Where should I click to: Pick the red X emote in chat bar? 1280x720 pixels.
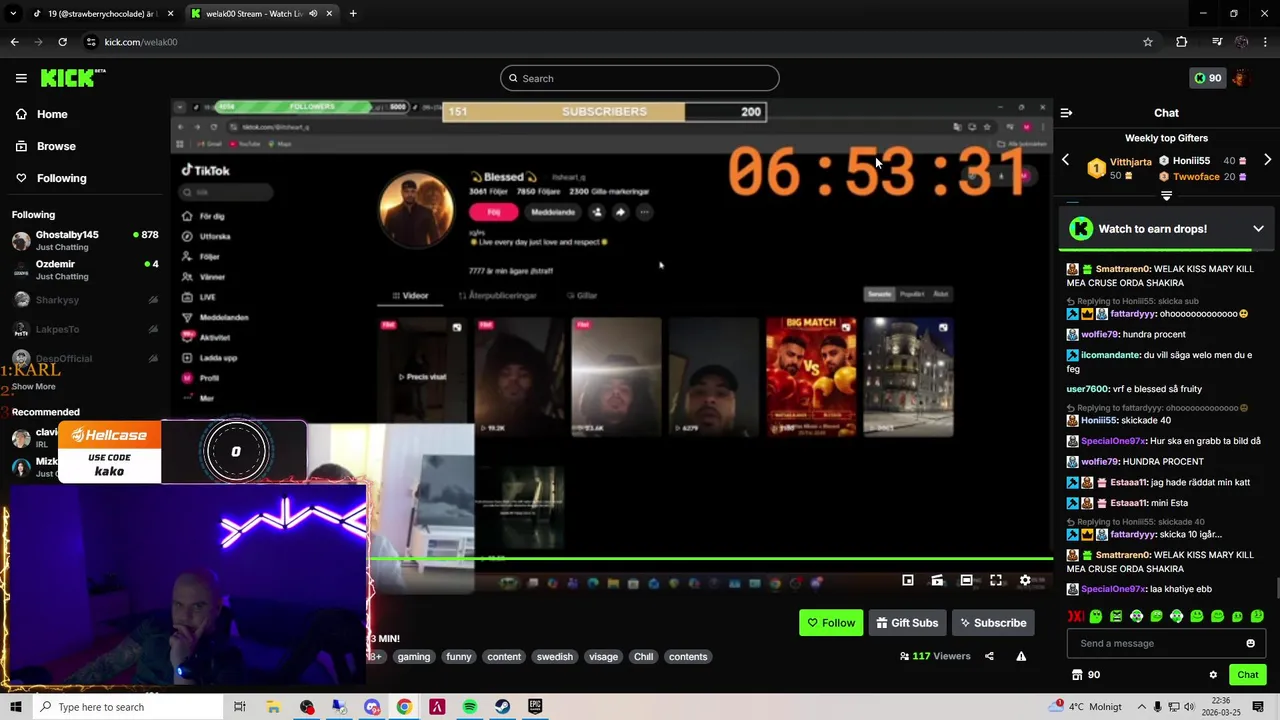click(1076, 616)
